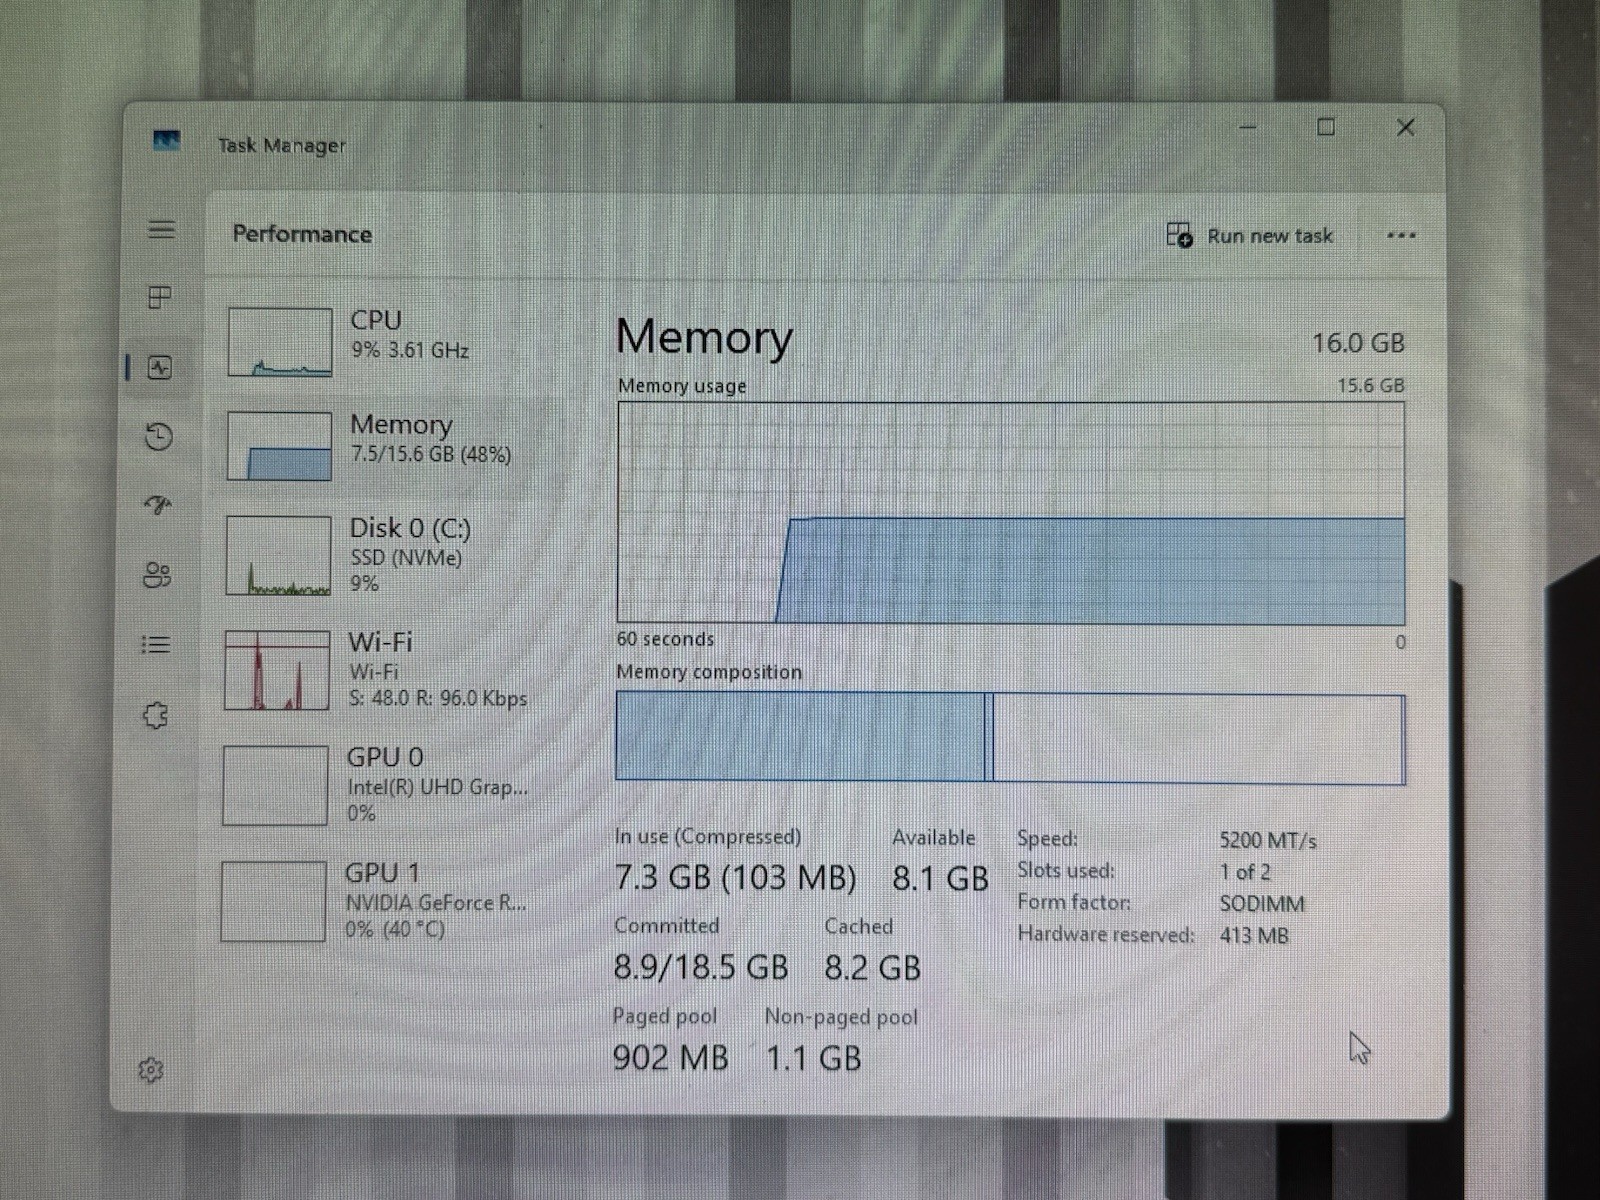Click the standby portion of memory composition bar
This screenshot has width=1600, height=1200.
click(x=1199, y=738)
